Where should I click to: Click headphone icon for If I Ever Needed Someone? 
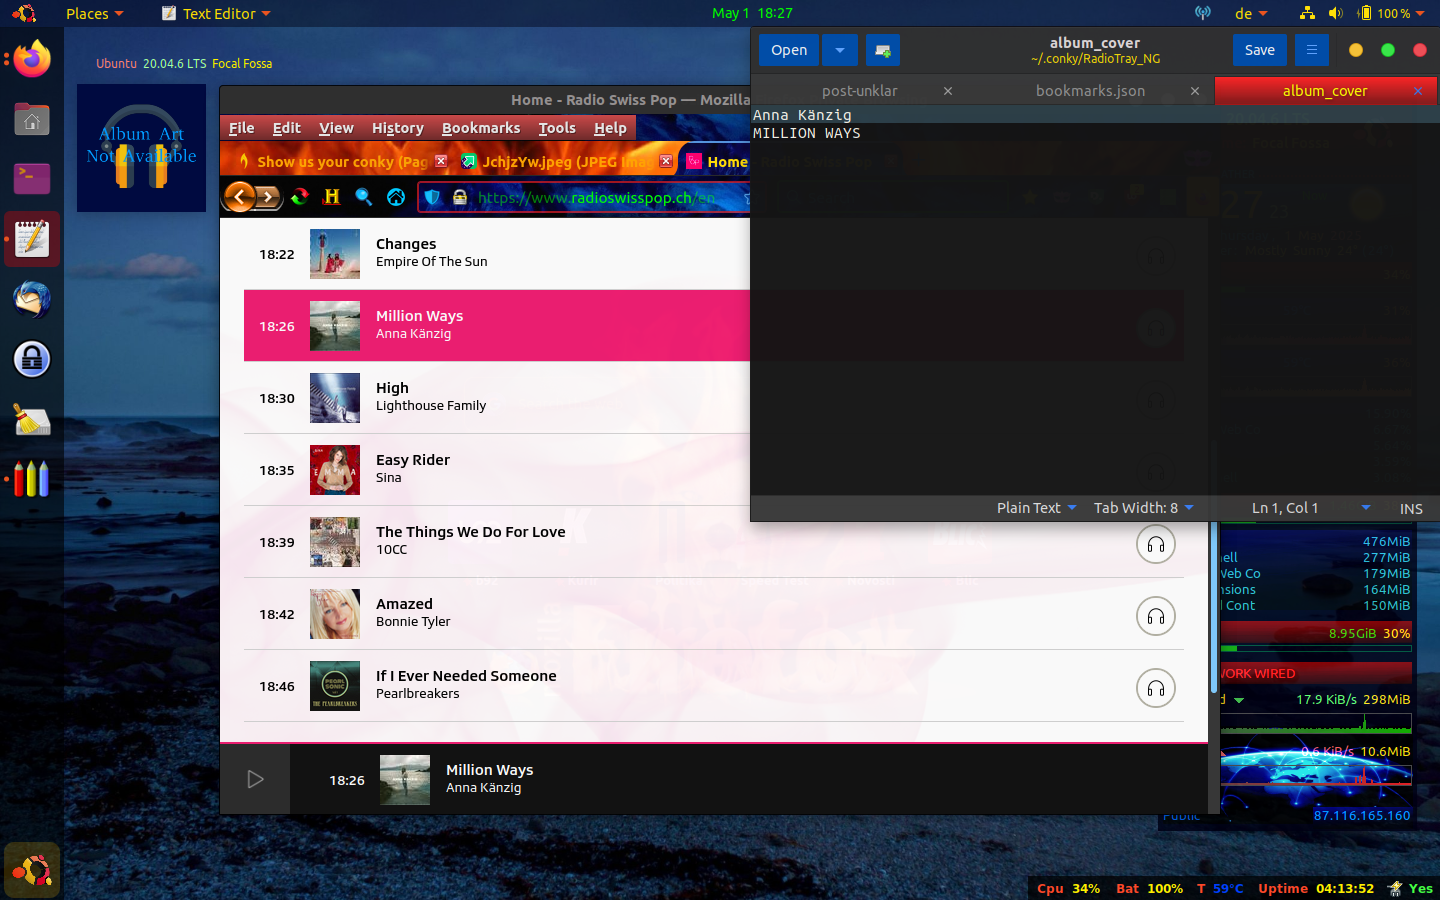coord(1155,688)
